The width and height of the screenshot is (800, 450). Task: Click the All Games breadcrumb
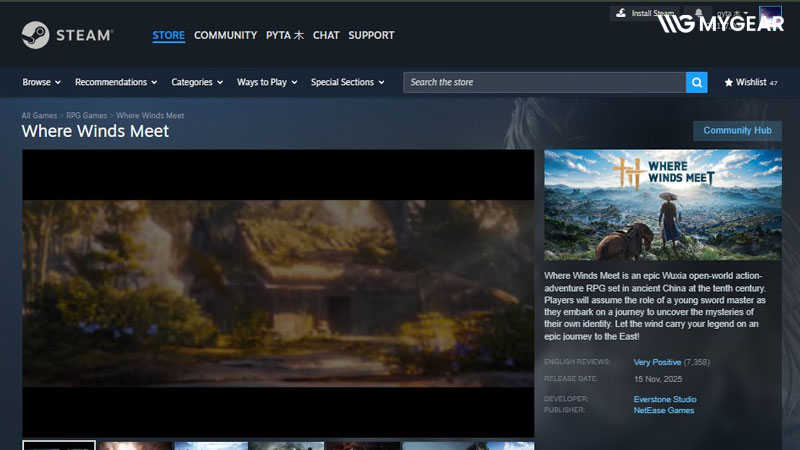click(39, 116)
